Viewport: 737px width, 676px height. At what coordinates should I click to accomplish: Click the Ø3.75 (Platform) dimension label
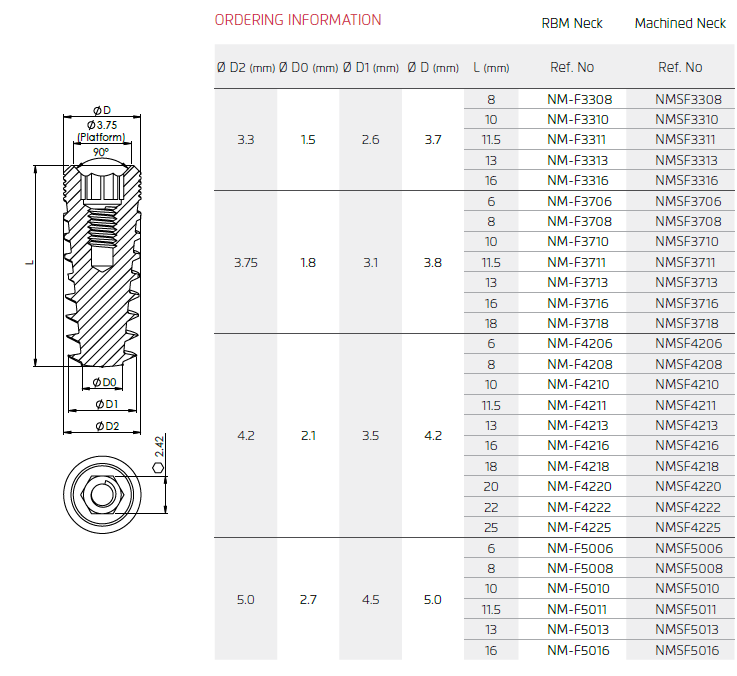[100, 130]
